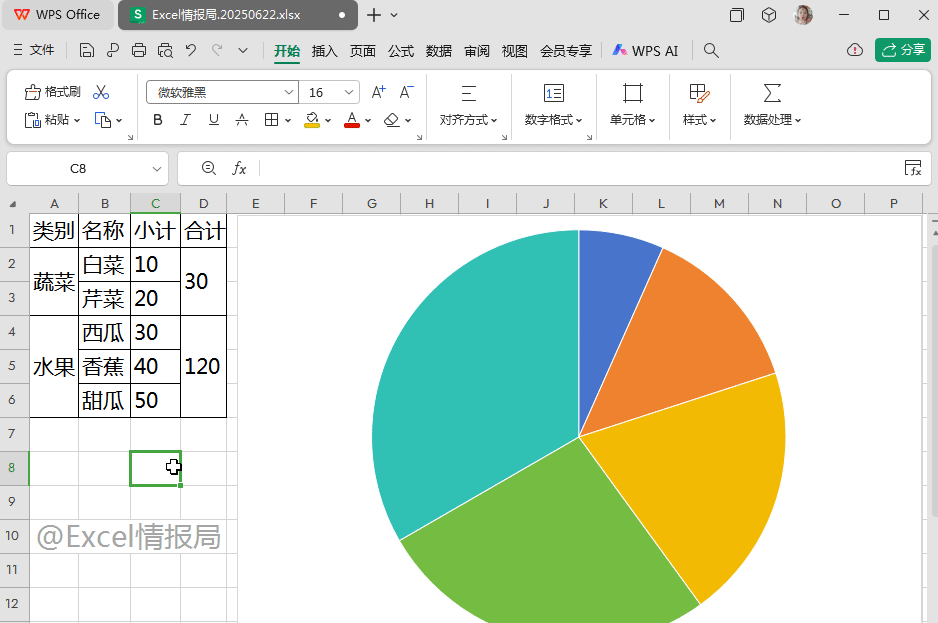Viewport: 938px width, 623px height.
Task: Click the insert function fx icon
Action: tap(239, 169)
